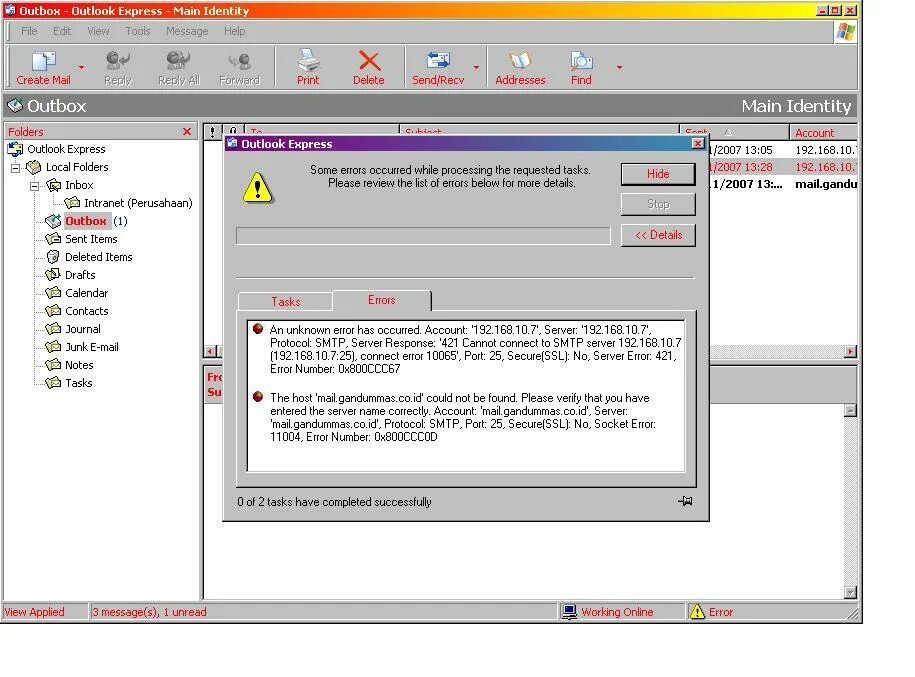Open the Intranet (Perusahaan) folder

[128, 203]
